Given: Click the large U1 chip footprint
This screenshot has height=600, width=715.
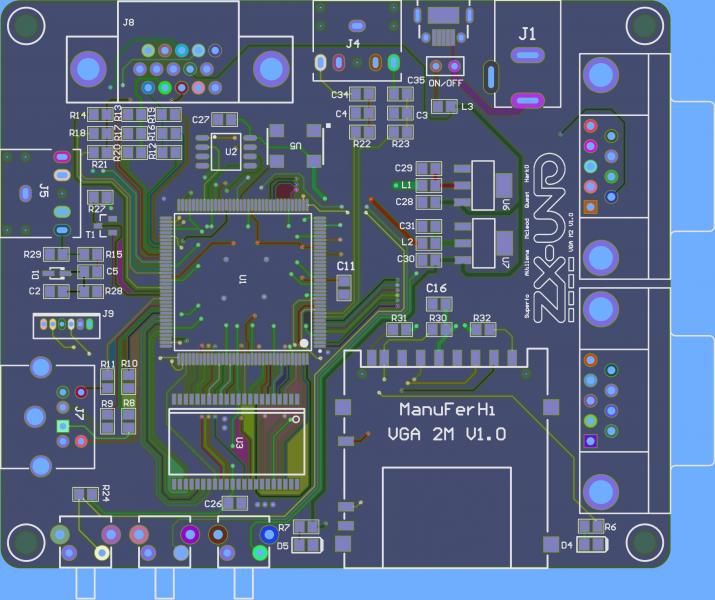Looking at the screenshot, I should coord(242,279).
